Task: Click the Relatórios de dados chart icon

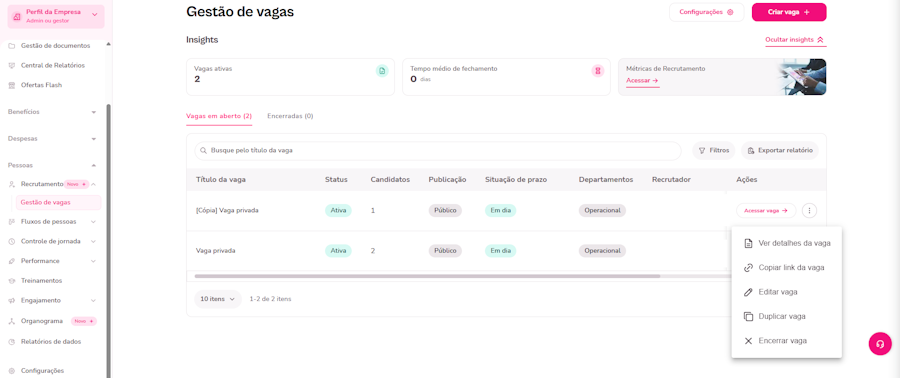Action: tap(11, 341)
